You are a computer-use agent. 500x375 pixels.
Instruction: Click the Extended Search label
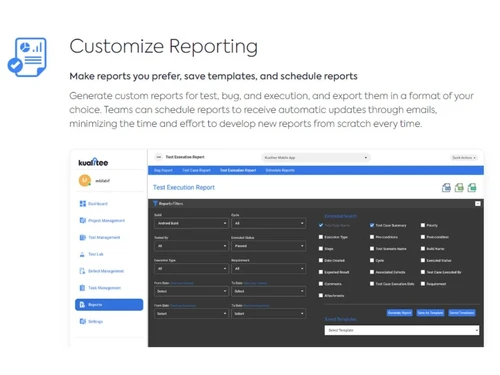pos(340,216)
